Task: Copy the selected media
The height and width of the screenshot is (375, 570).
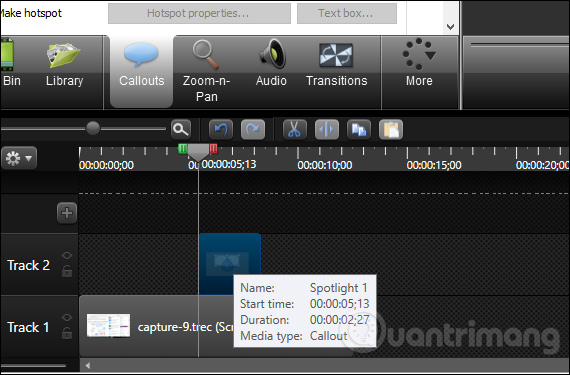Action: [x=359, y=129]
